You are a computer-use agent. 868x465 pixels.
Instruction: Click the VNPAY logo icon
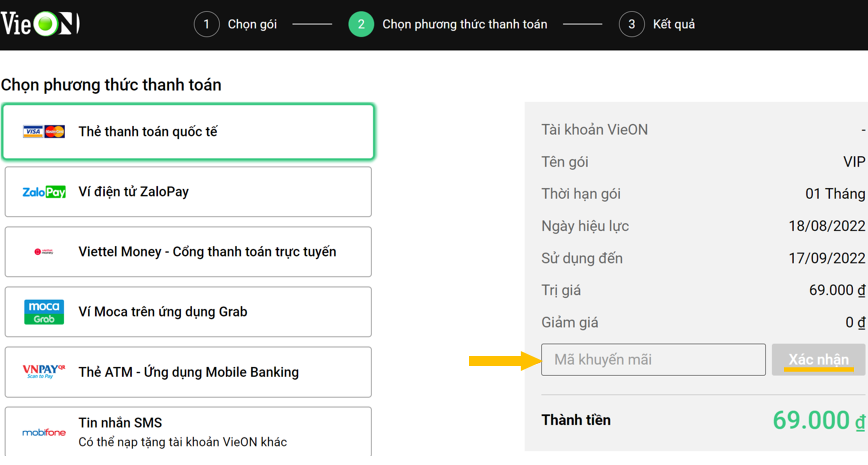click(x=44, y=372)
